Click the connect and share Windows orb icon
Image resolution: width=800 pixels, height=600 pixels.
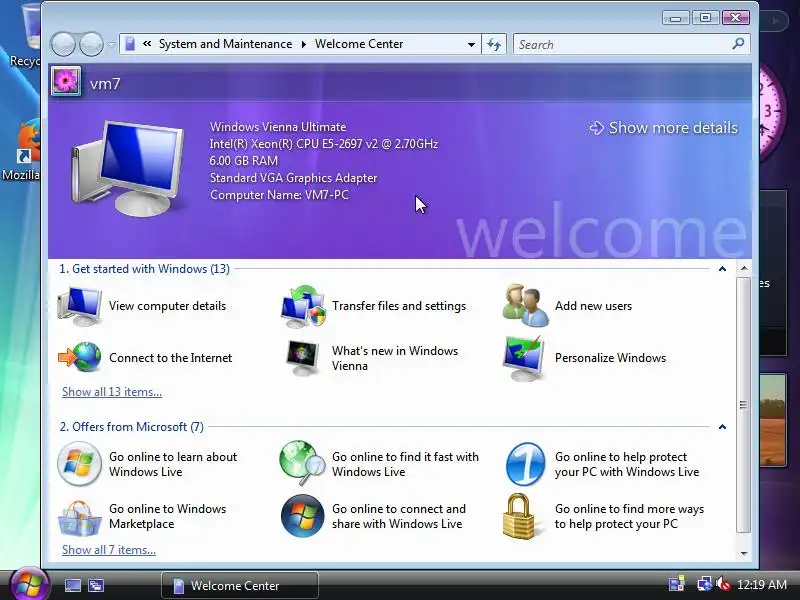click(303, 516)
